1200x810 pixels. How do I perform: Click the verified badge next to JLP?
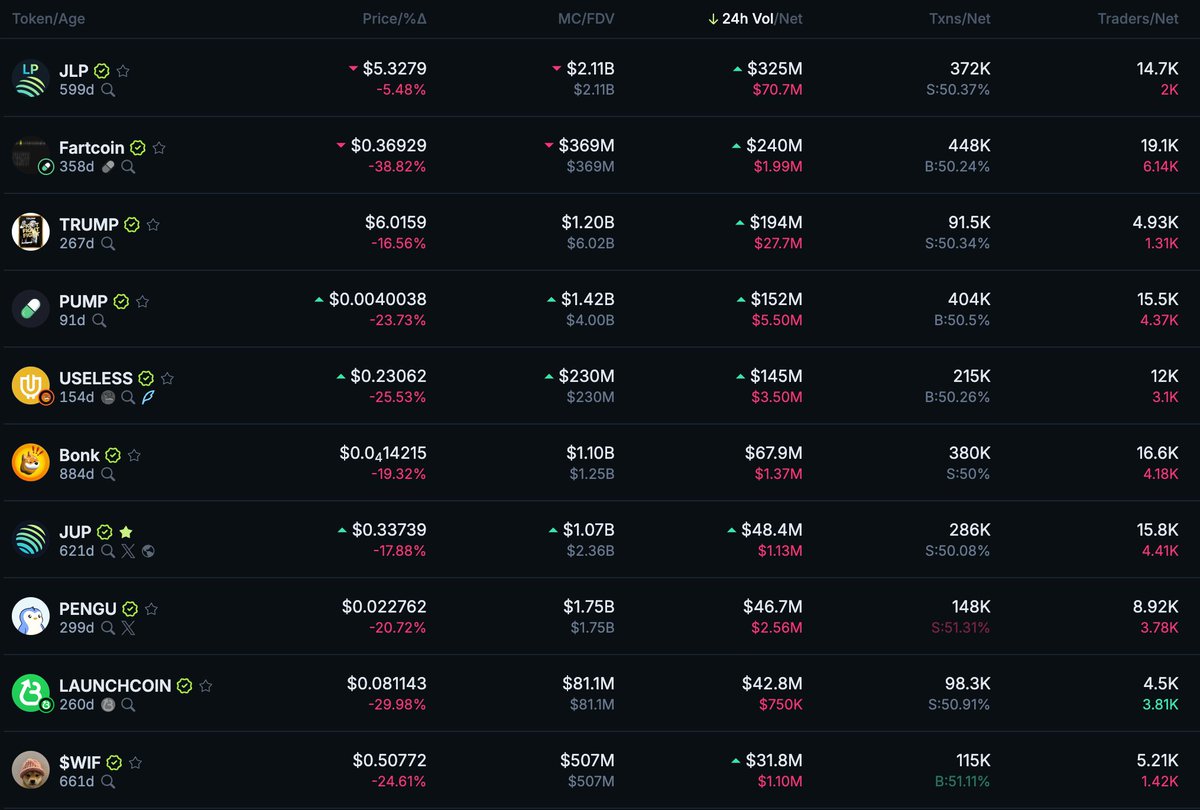[x=102, y=71]
